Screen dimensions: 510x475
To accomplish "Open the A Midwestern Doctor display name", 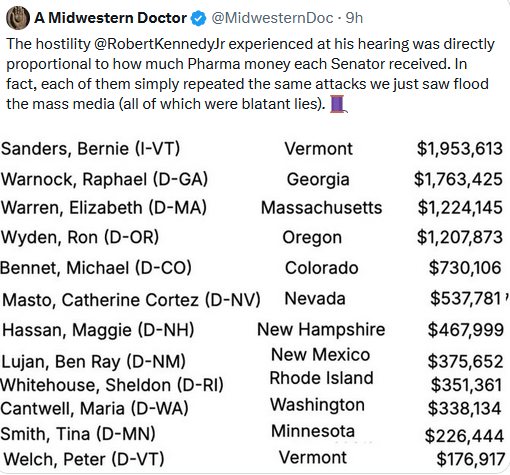I will point(110,18).
